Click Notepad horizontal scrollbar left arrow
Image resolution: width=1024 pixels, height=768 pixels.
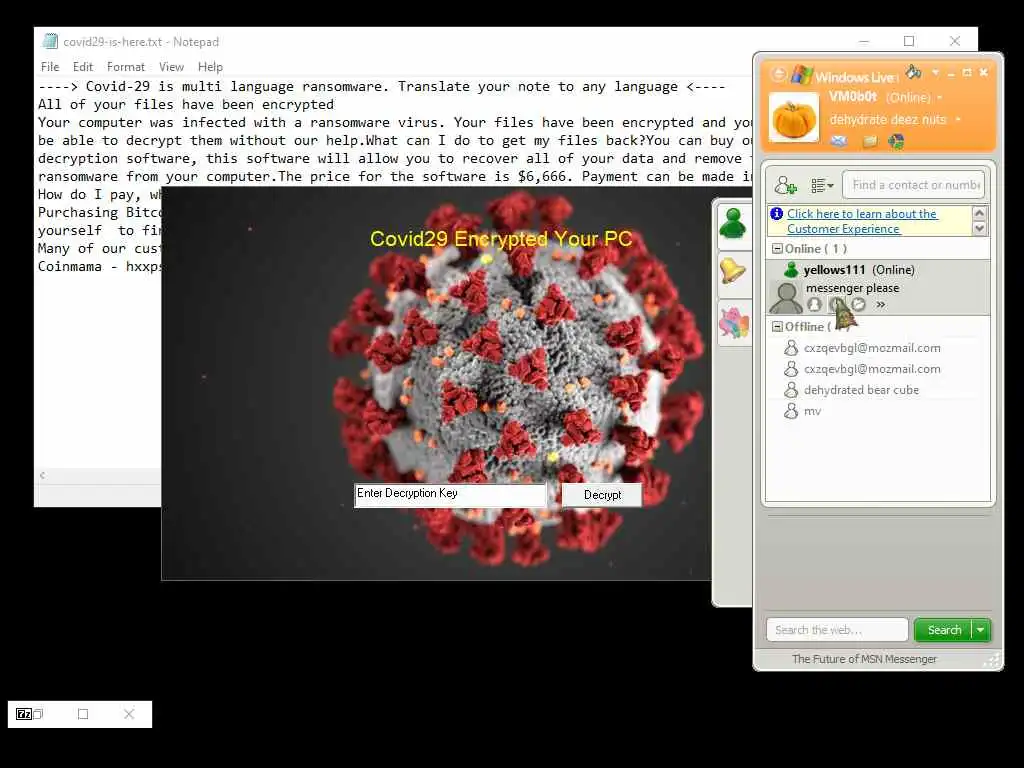tap(42, 475)
